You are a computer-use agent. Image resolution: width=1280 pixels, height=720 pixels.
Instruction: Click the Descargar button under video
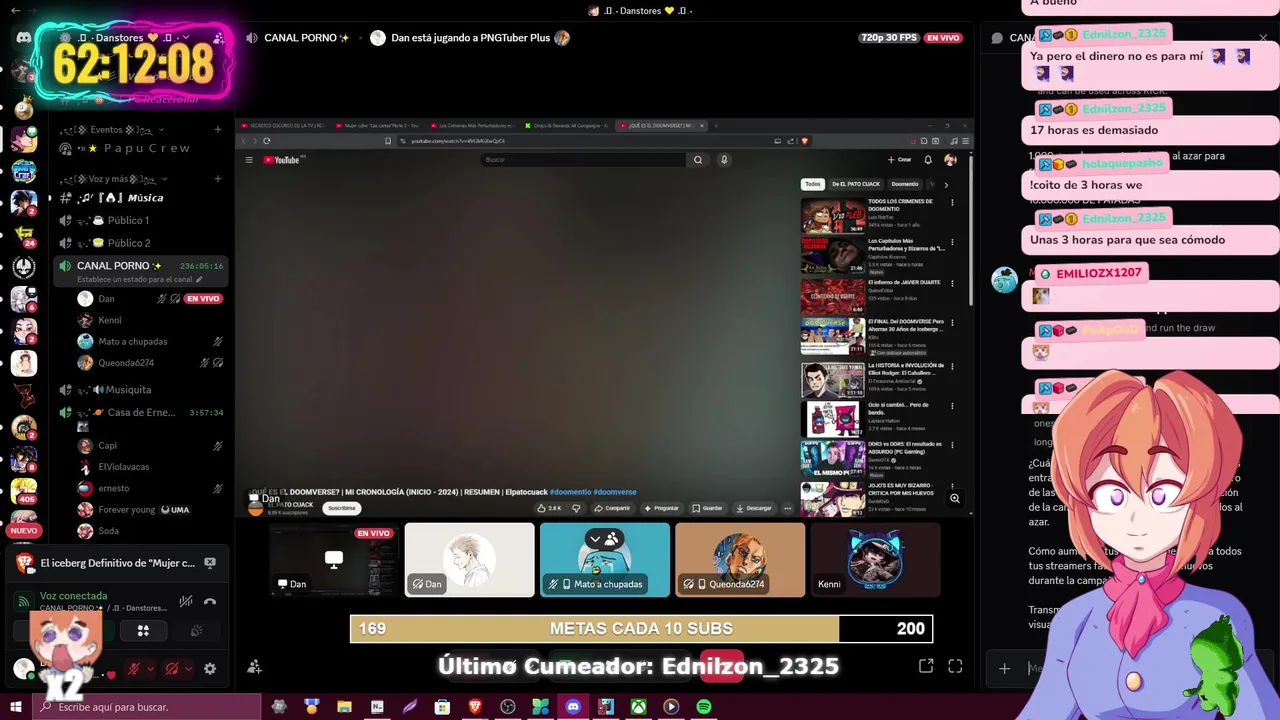pyautogui.click(x=754, y=508)
